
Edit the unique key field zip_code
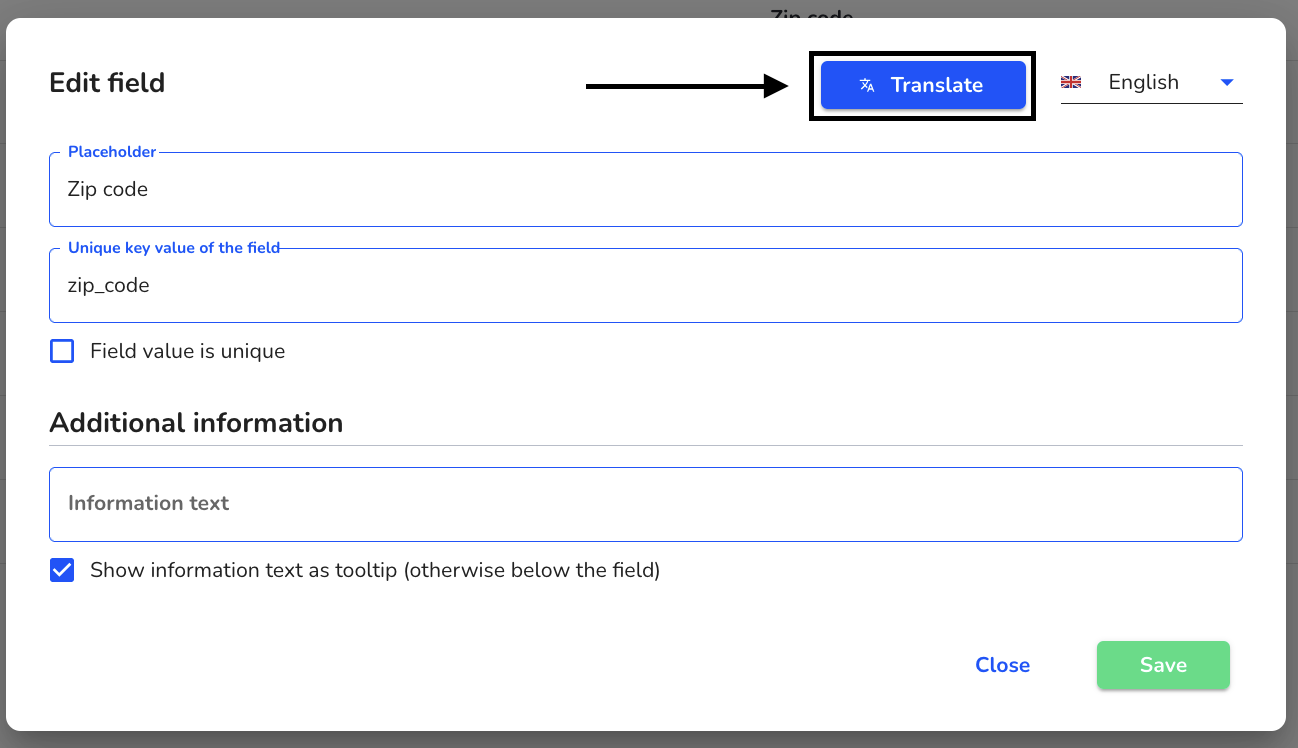(646, 285)
